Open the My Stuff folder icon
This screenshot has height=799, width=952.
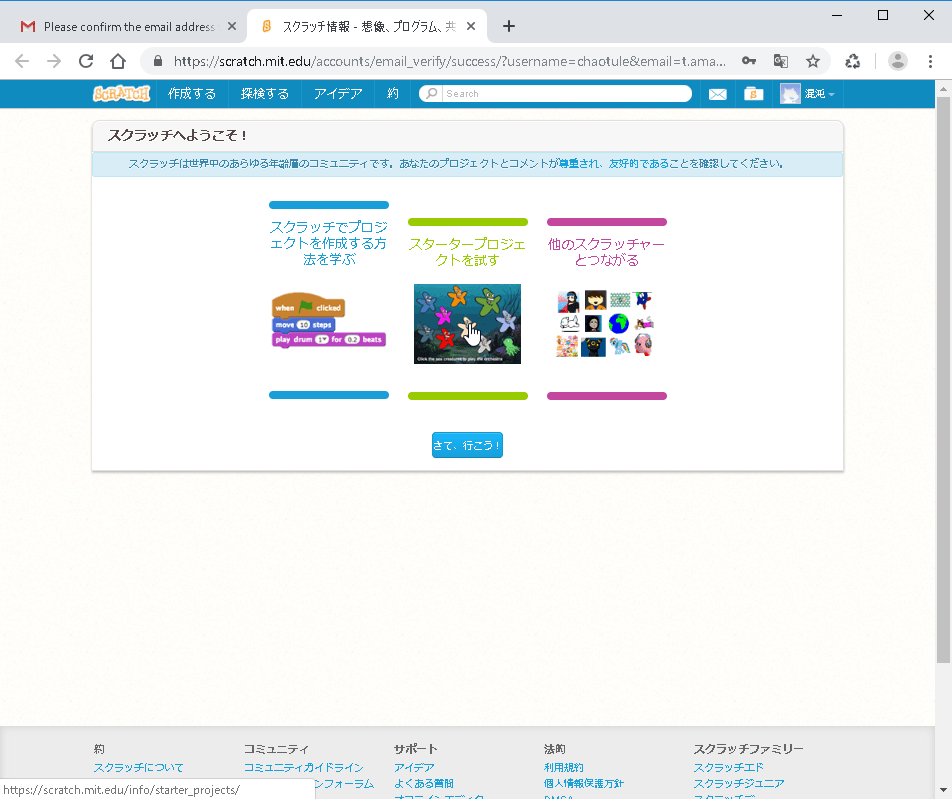point(753,94)
